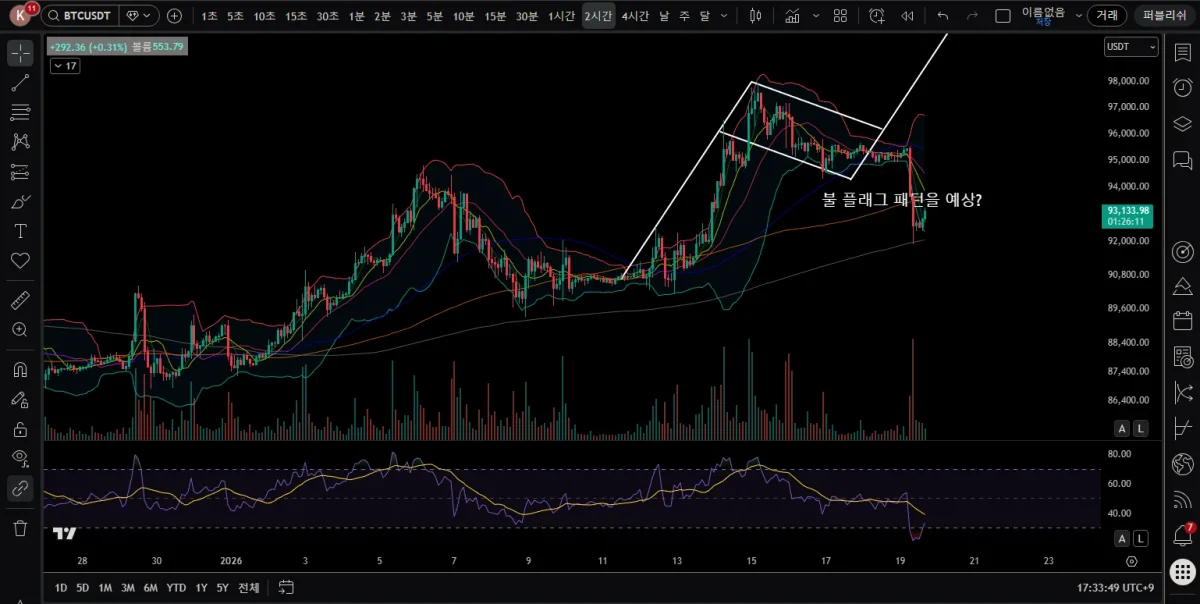Select the brush drawing tool
The height and width of the screenshot is (604, 1200).
pos(20,201)
